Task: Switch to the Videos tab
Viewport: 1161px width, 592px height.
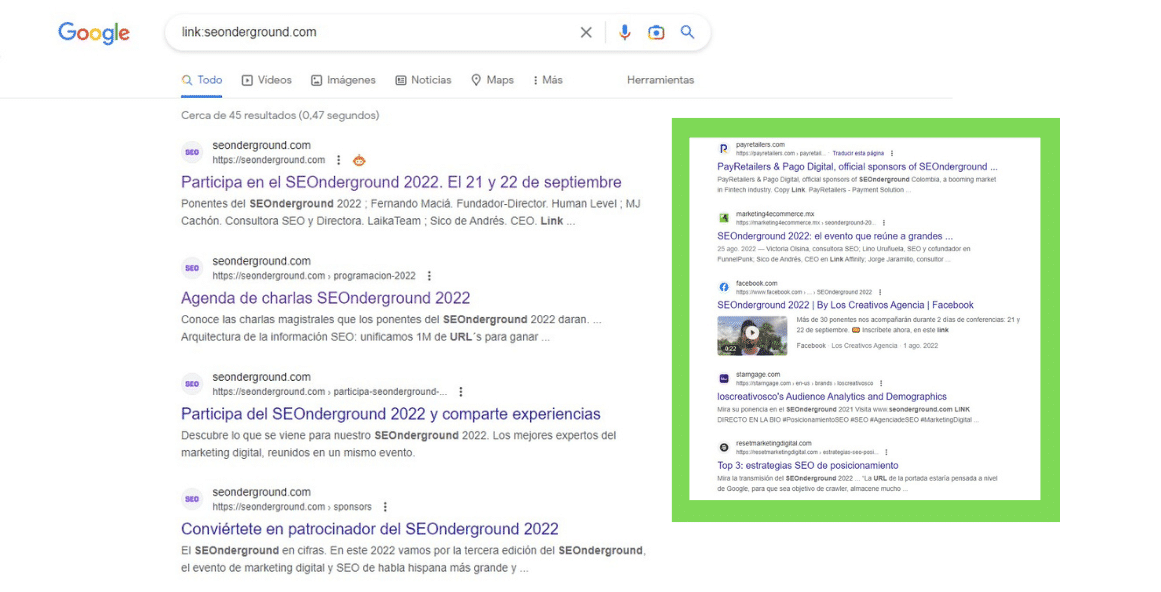Action: [266, 79]
